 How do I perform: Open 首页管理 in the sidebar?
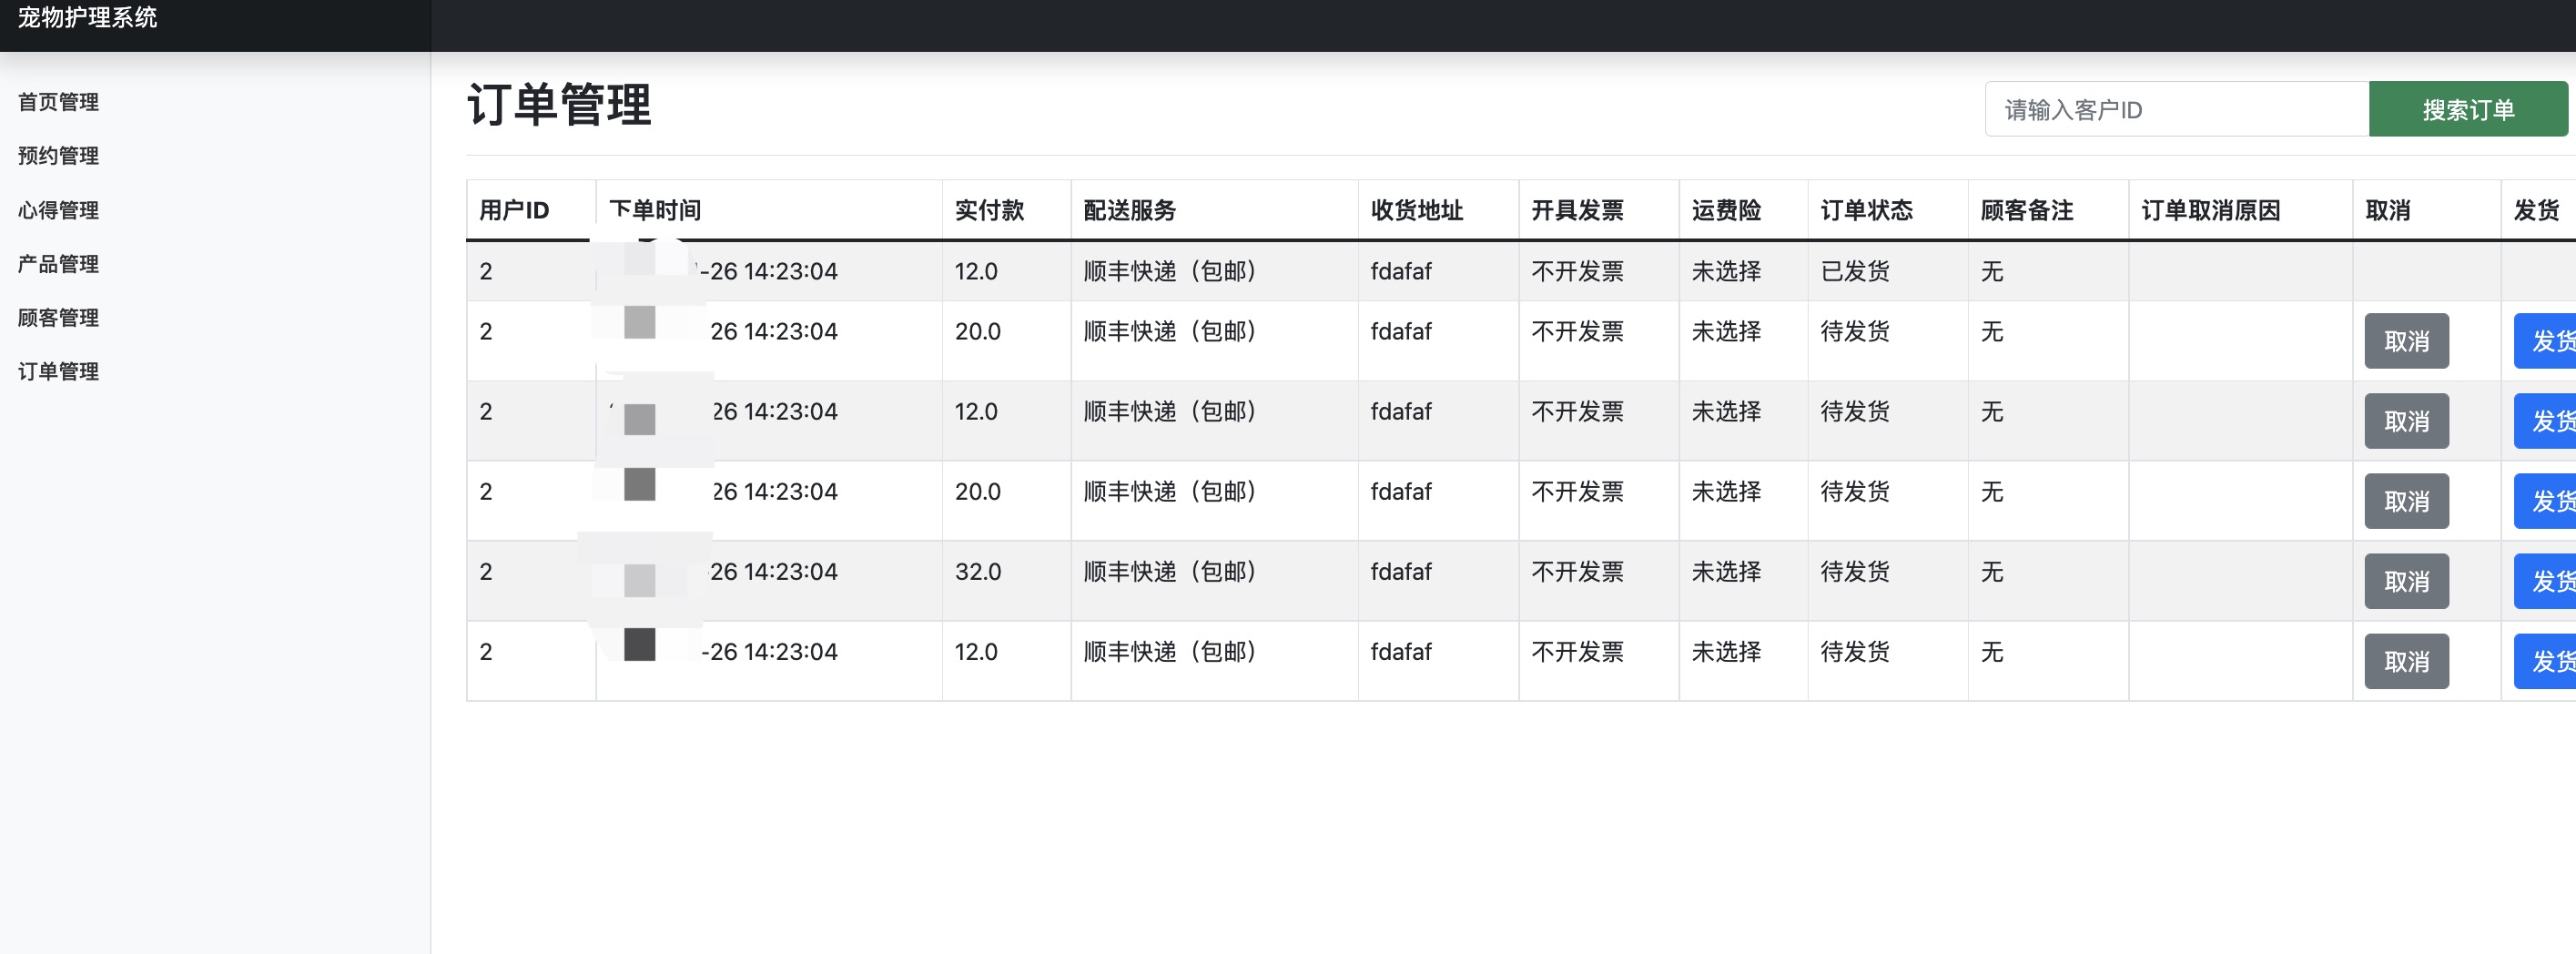58,102
